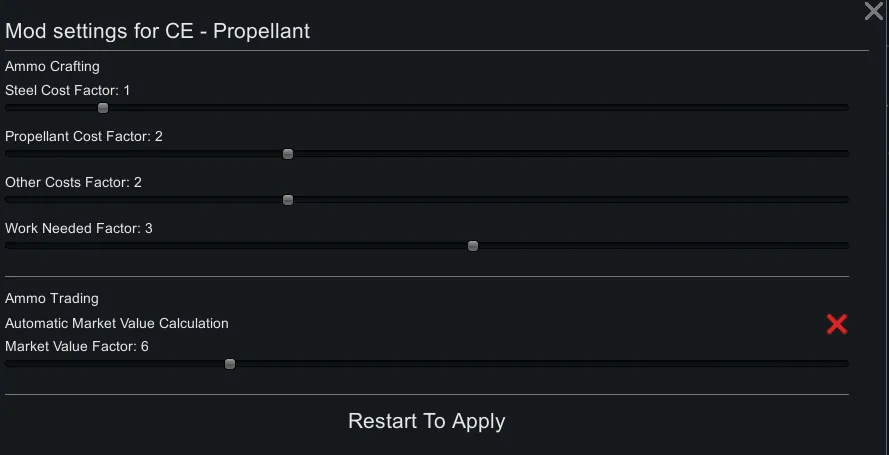This screenshot has height=455, width=889.
Task: Click the far right end of Work Needed Factor track
Action: (845, 246)
